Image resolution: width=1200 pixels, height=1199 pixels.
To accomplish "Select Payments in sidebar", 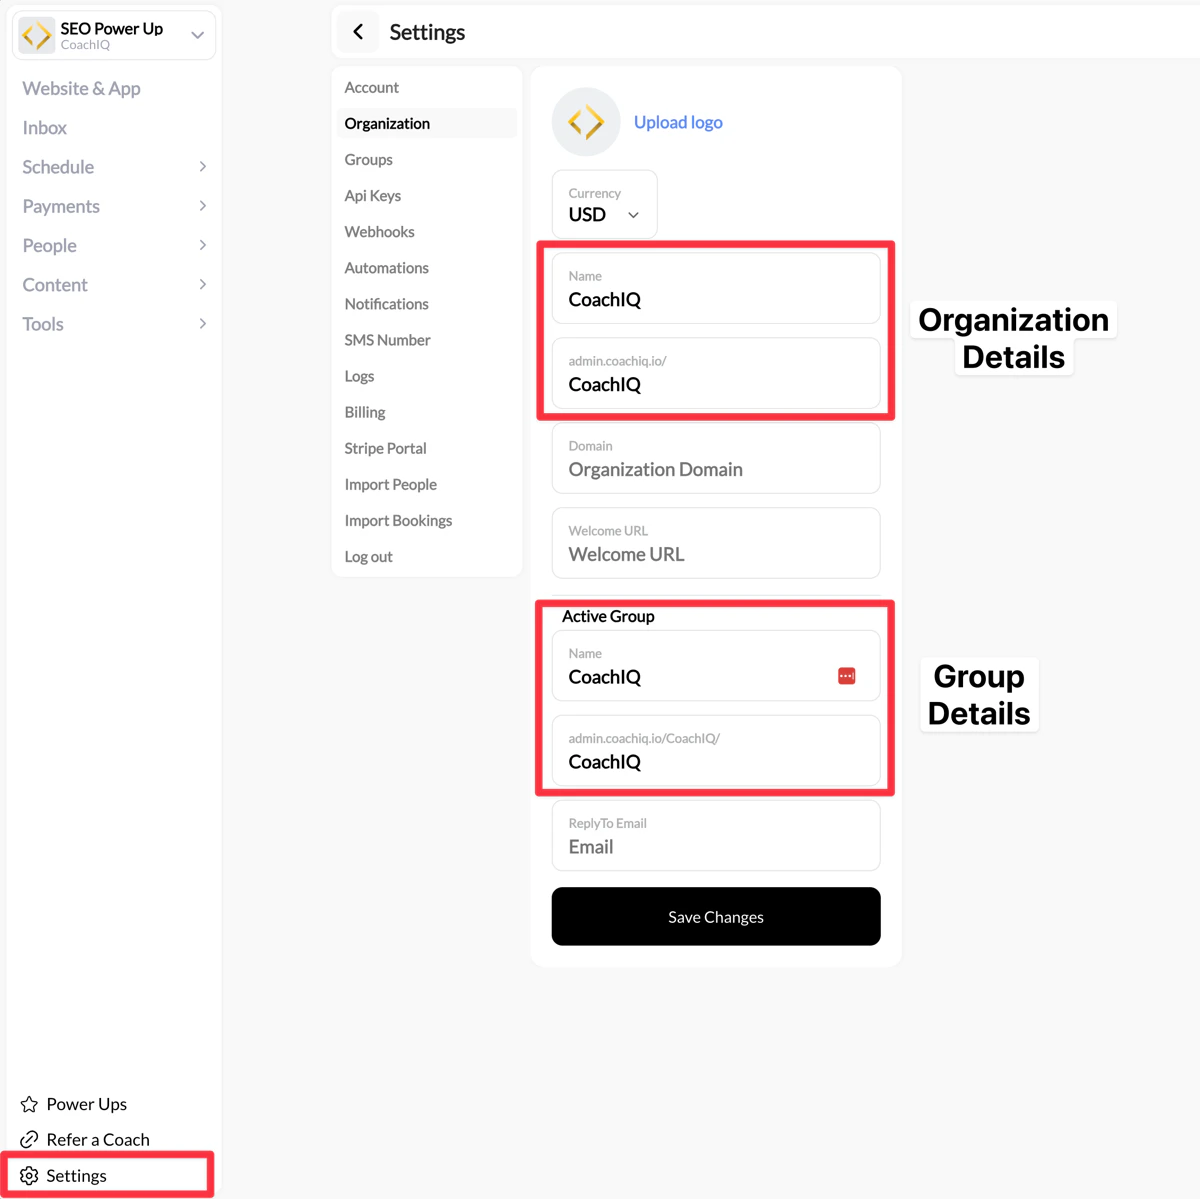I will (61, 206).
